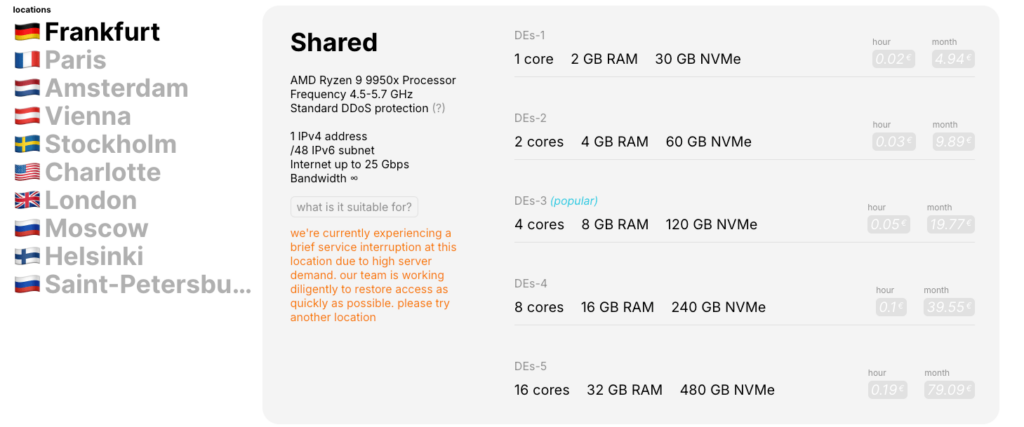Choose the Paris location

(x=60, y=60)
